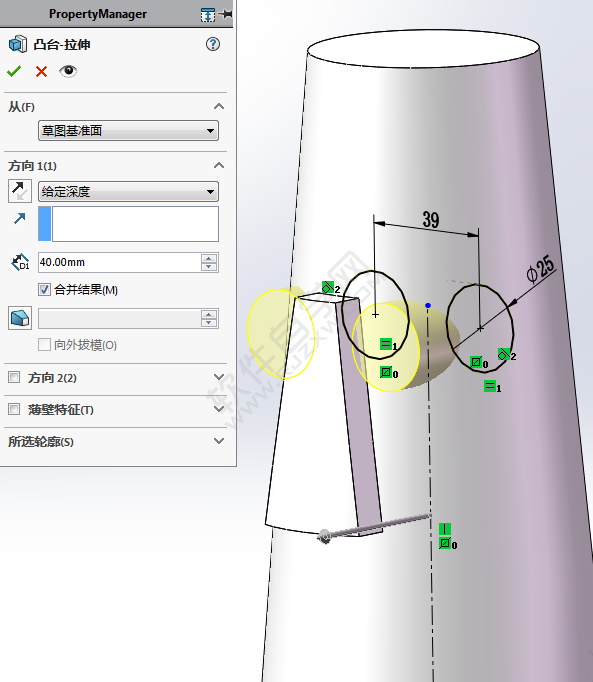Click the direction of extrusion arrow icon
This screenshot has height=682, width=593.
20,218
